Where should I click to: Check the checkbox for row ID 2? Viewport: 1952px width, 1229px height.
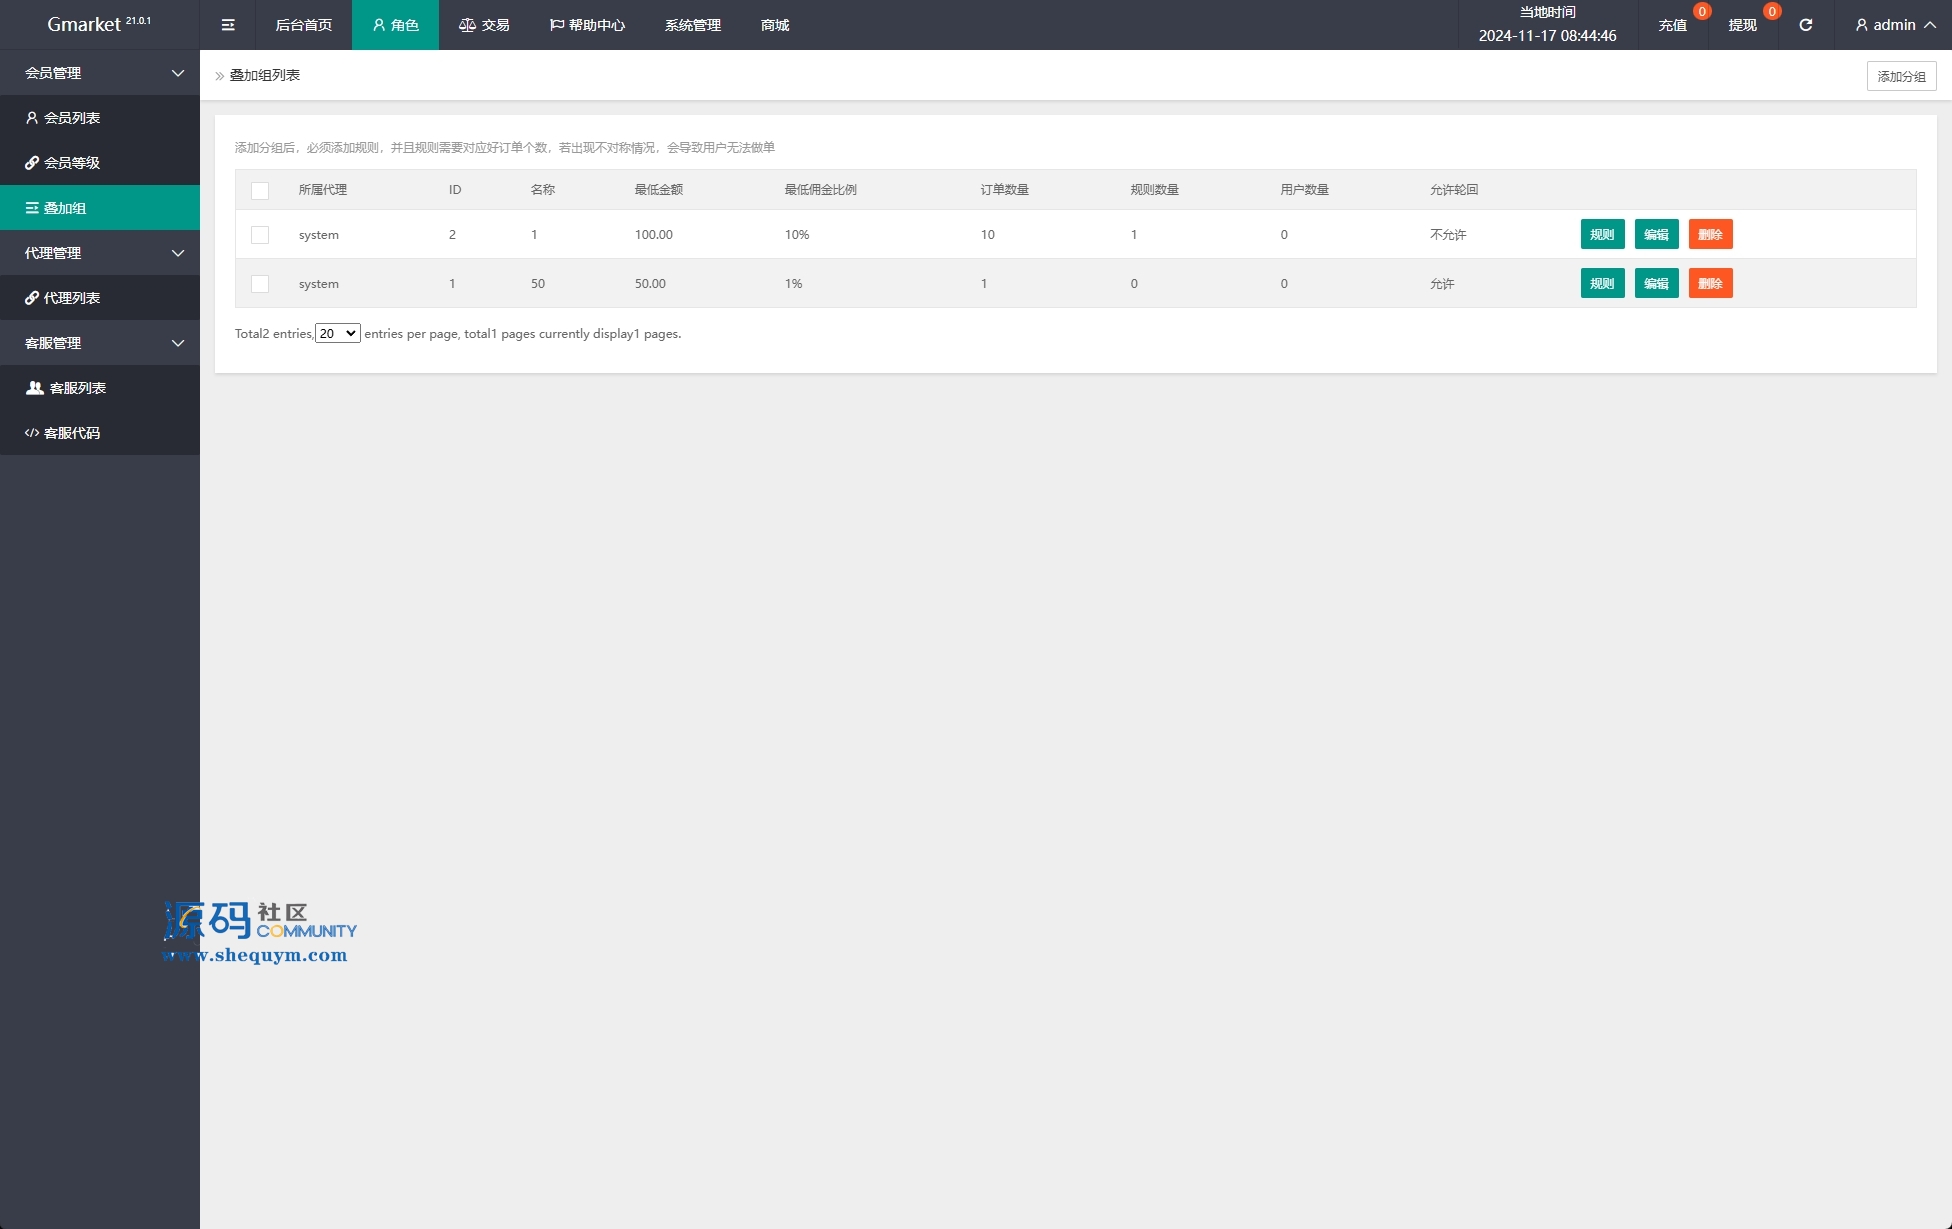tap(260, 235)
